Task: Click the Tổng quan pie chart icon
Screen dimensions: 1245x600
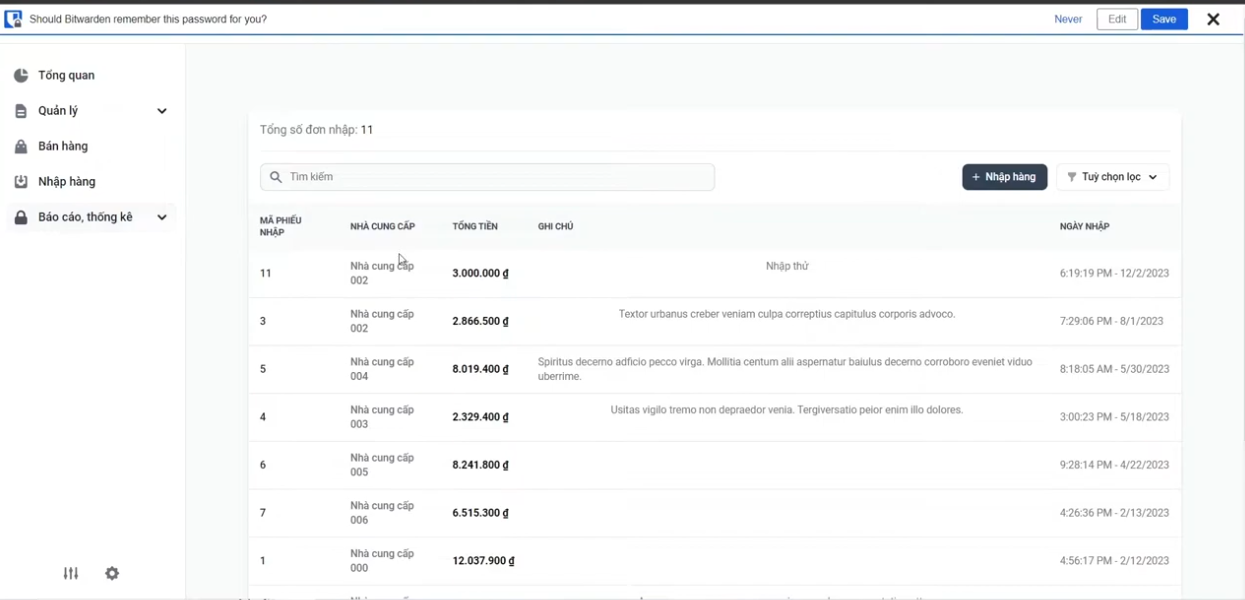Action: 21,76
